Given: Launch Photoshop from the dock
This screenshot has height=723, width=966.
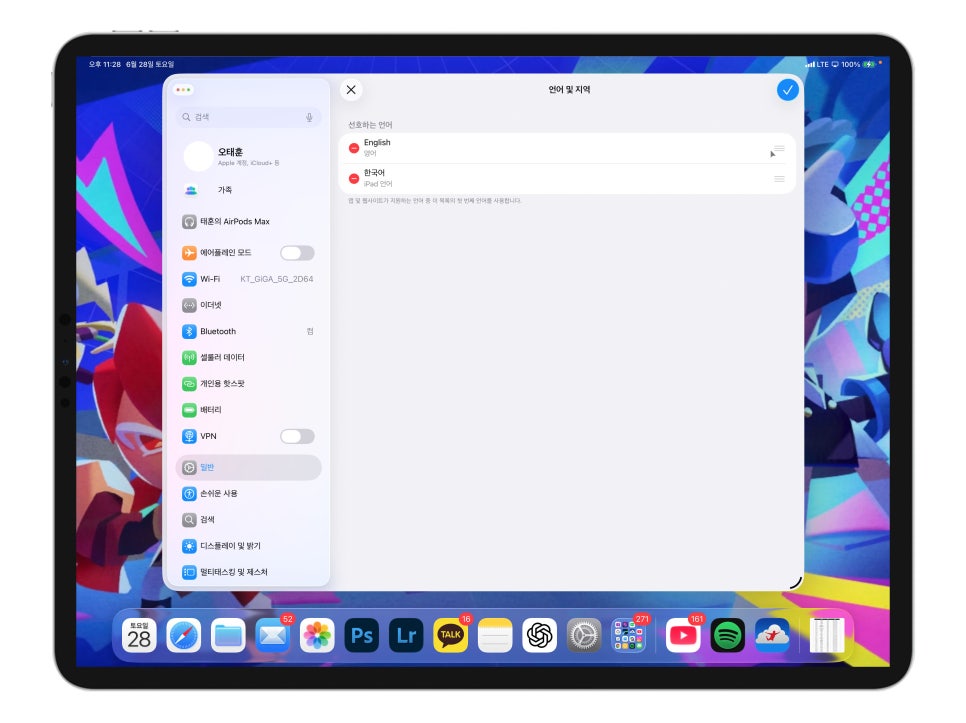Looking at the screenshot, I should 362,636.
